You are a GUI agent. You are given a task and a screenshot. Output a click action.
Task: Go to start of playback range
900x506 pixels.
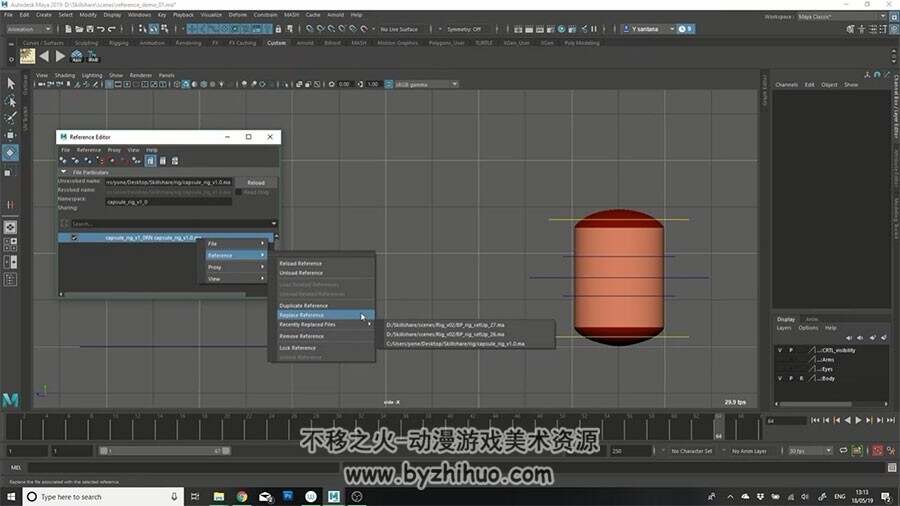[815, 421]
